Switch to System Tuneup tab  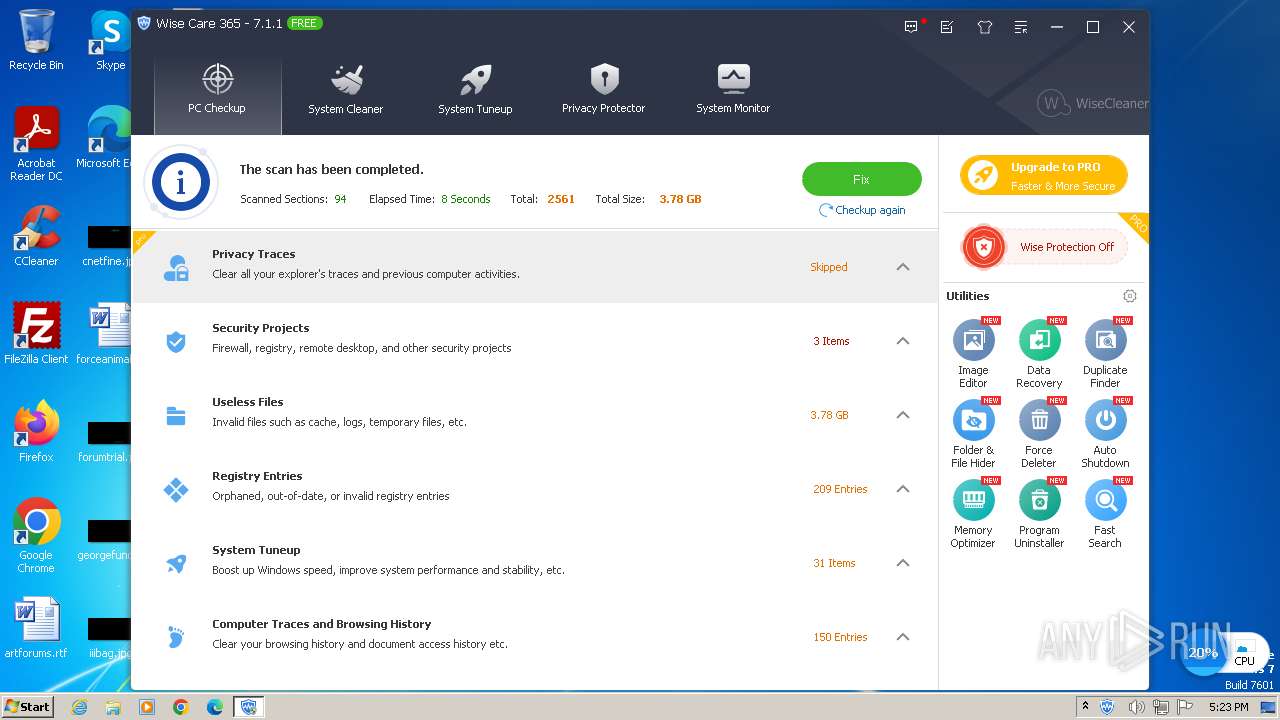tap(475, 90)
